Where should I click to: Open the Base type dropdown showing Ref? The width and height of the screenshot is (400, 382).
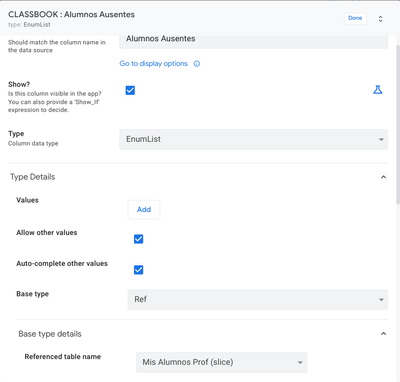(258, 299)
